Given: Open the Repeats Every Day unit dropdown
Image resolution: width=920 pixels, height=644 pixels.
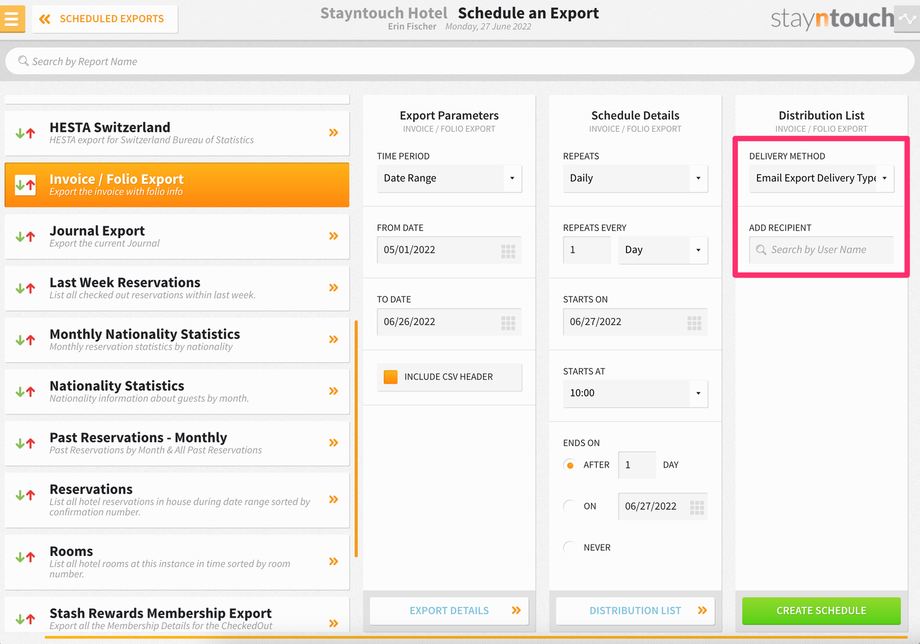Looking at the screenshot, I should pos(663,250).
